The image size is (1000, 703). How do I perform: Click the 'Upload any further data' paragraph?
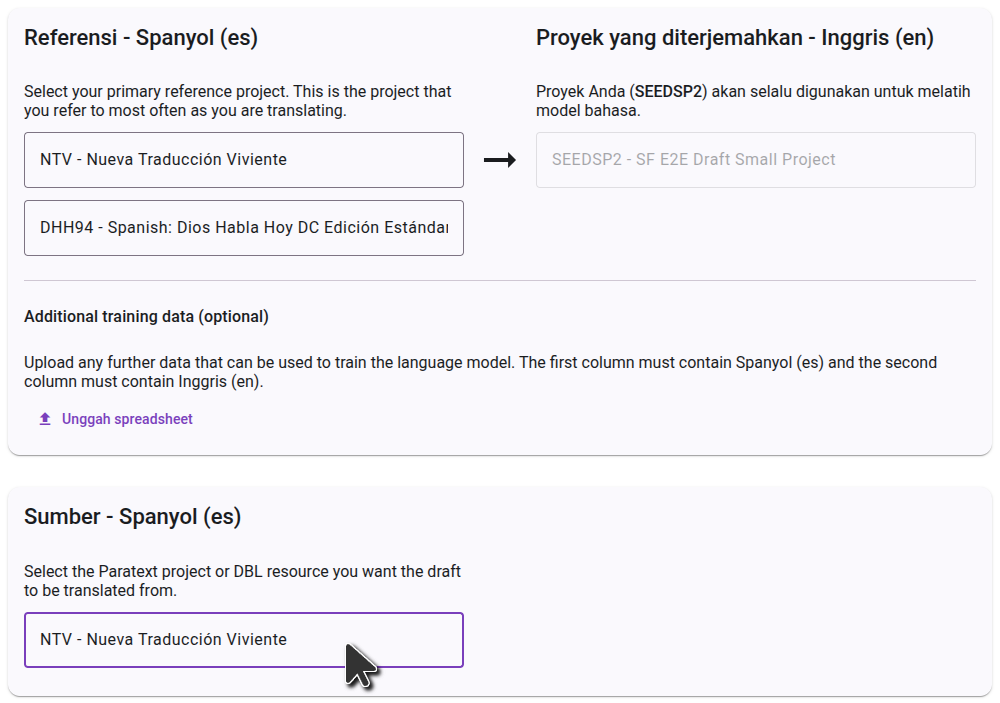480,372
